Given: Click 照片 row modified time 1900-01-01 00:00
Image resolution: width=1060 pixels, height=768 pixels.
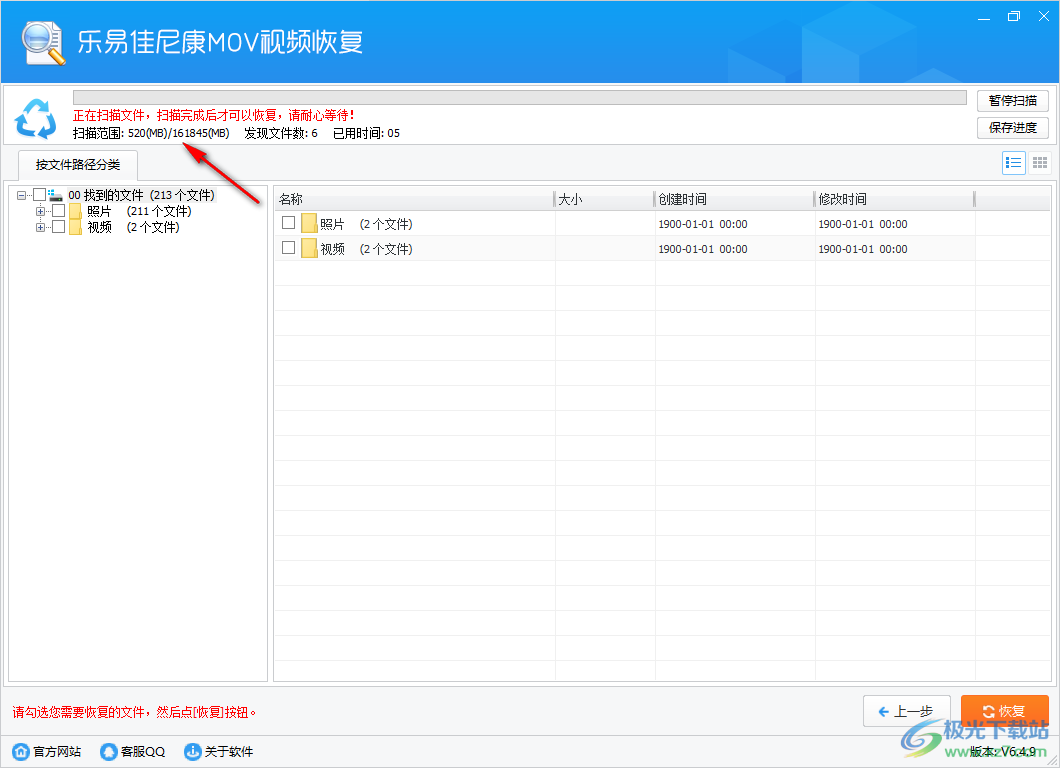Looking at the screenshot, I should pyautogui.click(x=863, y=224).
